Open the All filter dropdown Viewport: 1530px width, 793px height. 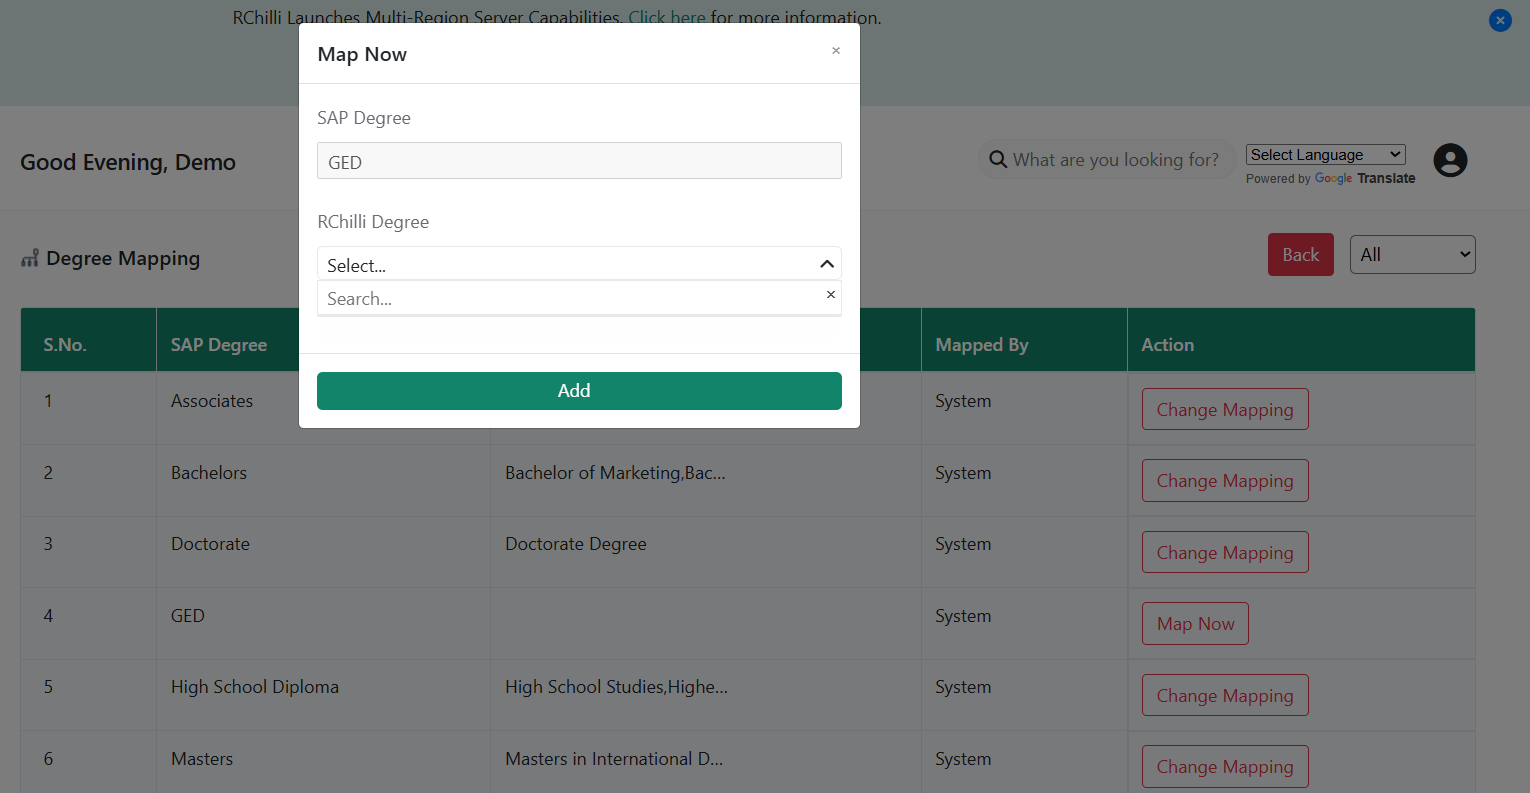pos(1412,255)
